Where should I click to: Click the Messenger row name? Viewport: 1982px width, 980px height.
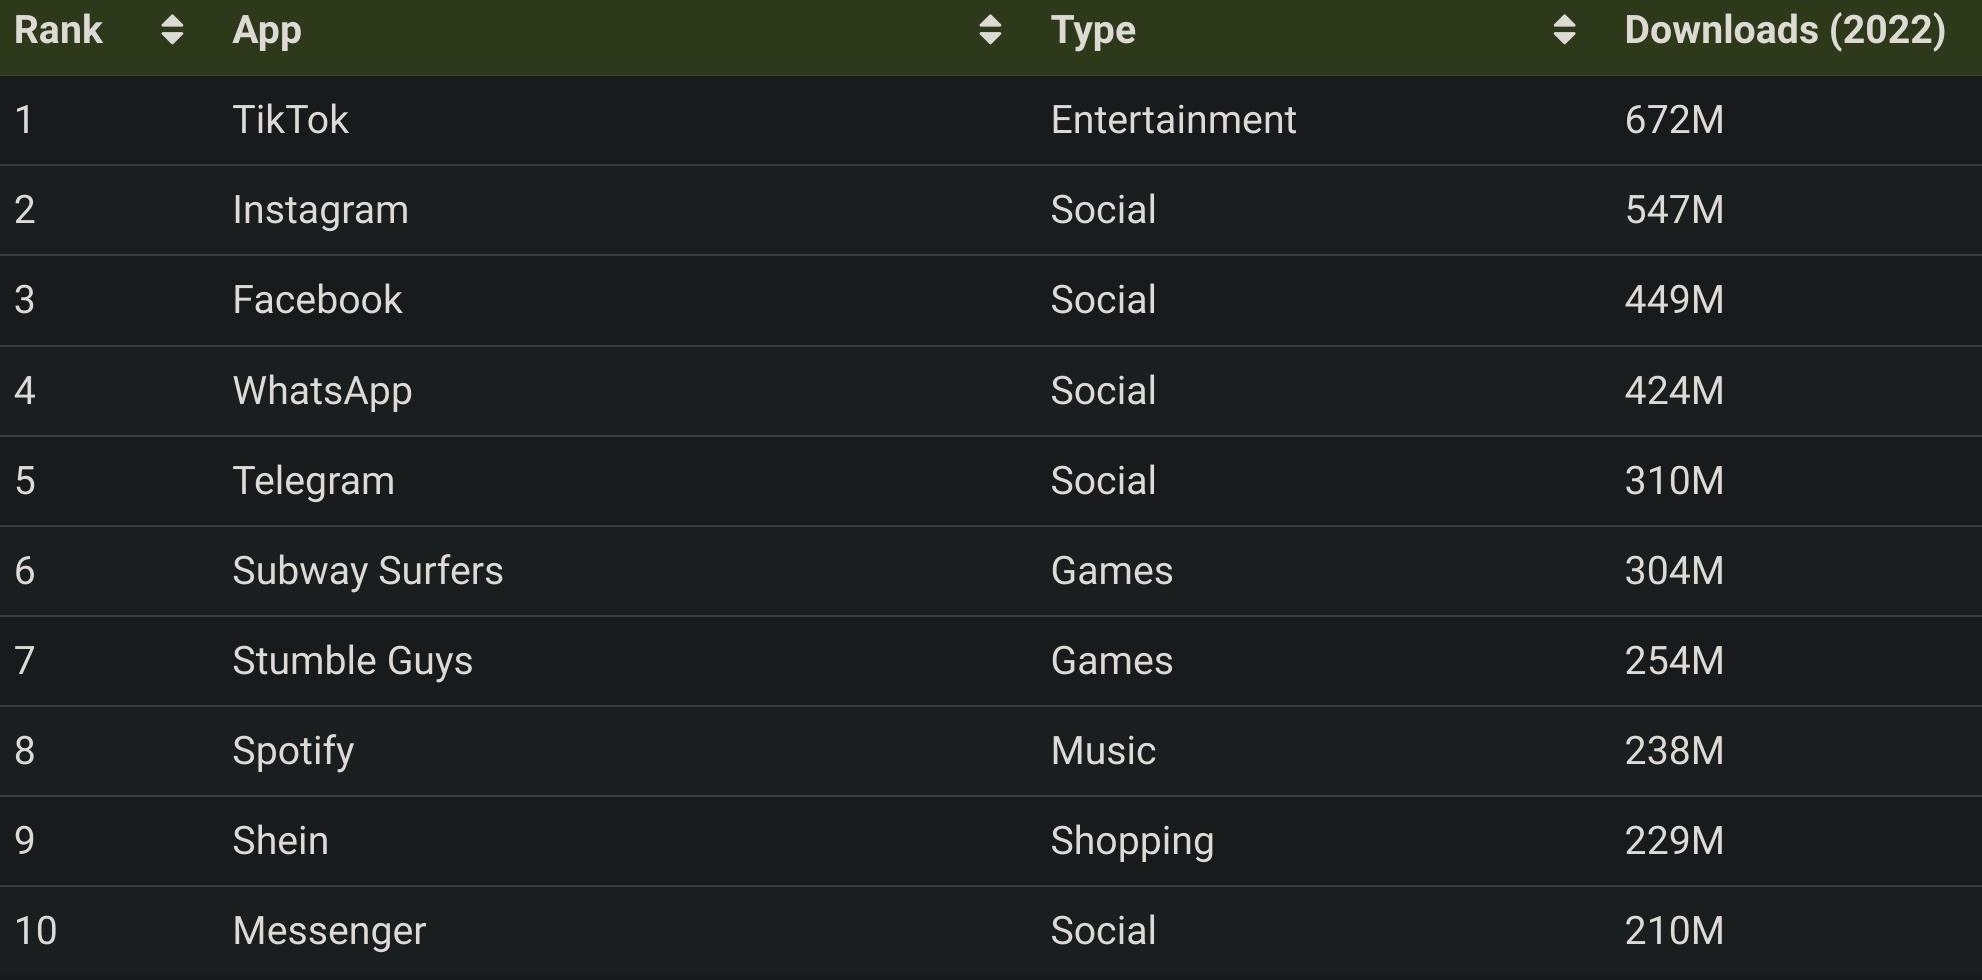(x=329, y=931)
